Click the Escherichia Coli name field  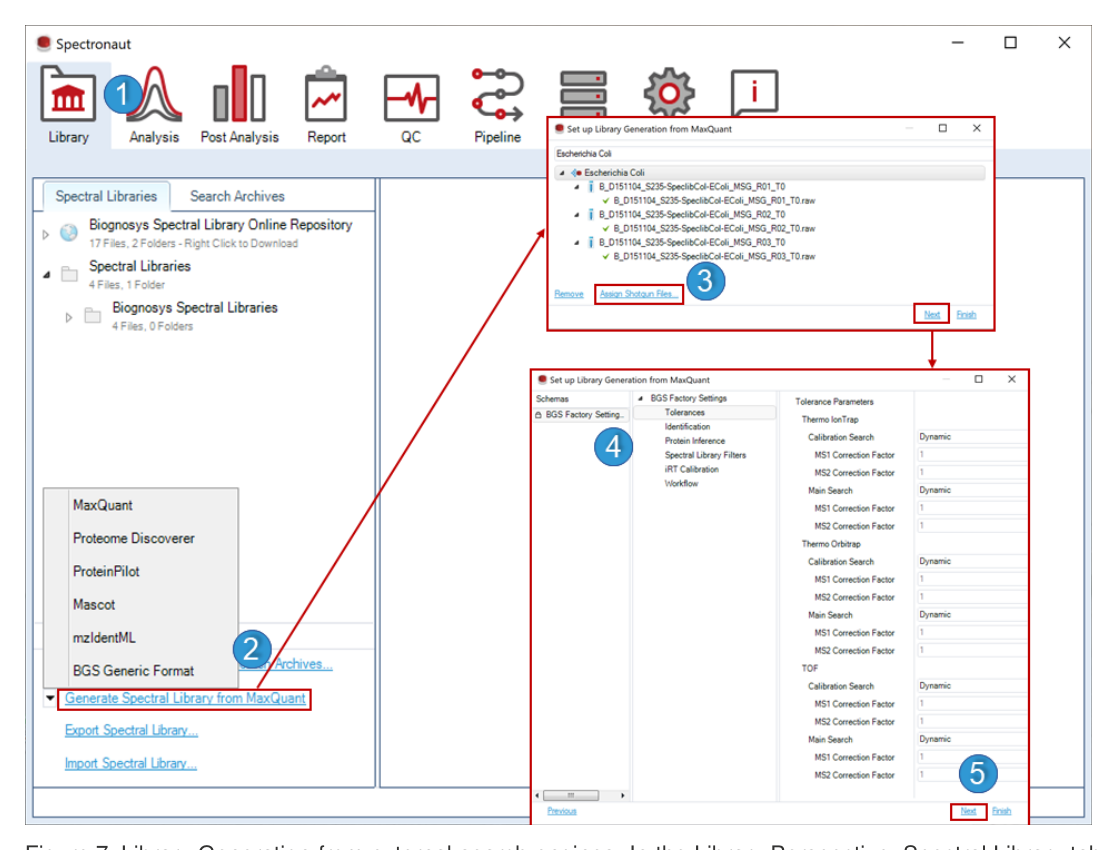pyautogui.click(x=772, y=154)
